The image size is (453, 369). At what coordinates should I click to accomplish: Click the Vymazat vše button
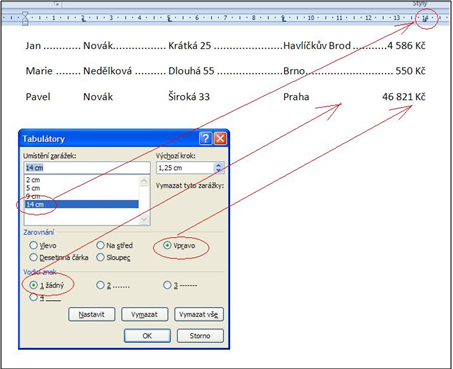199,314
